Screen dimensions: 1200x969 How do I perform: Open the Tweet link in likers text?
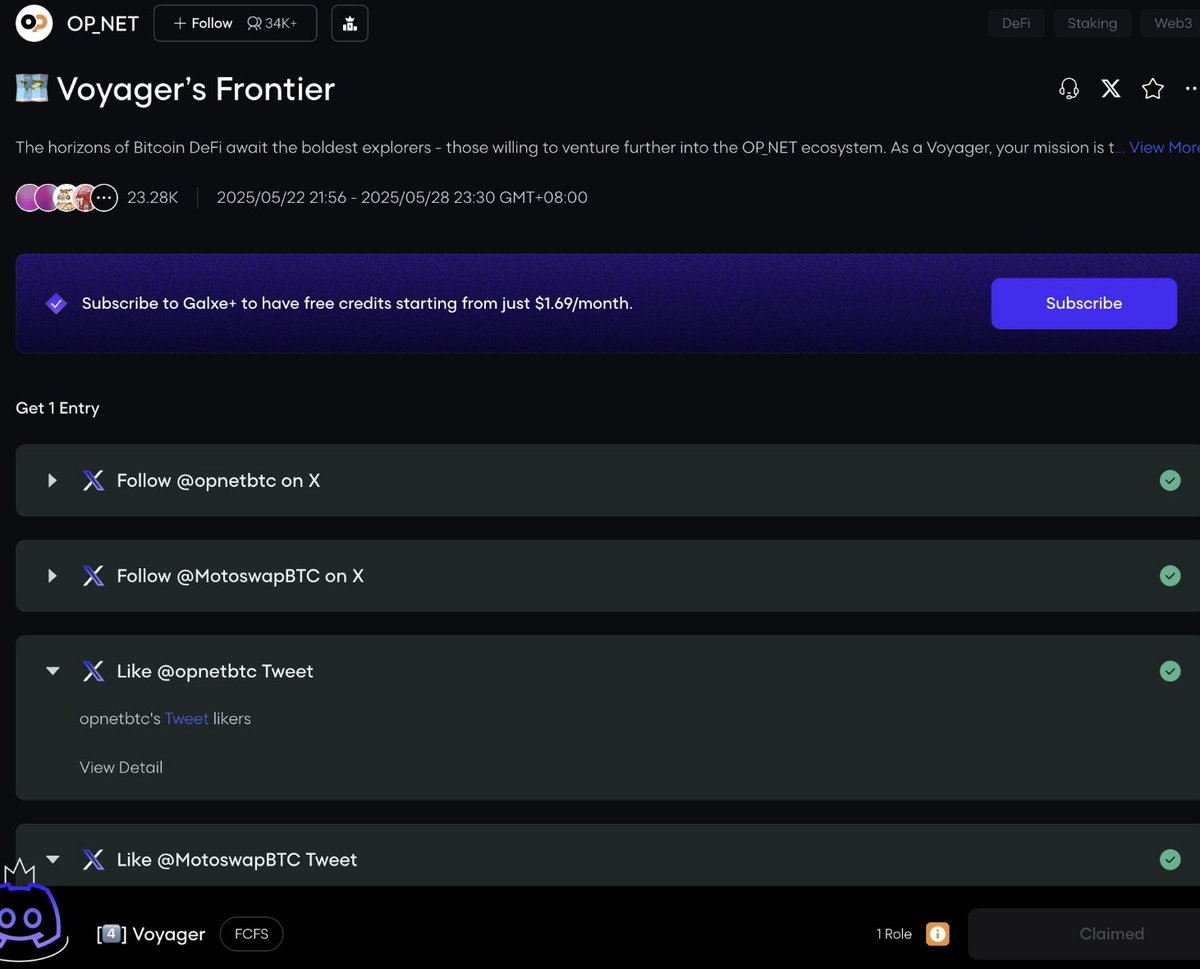(x=187, y=719)
